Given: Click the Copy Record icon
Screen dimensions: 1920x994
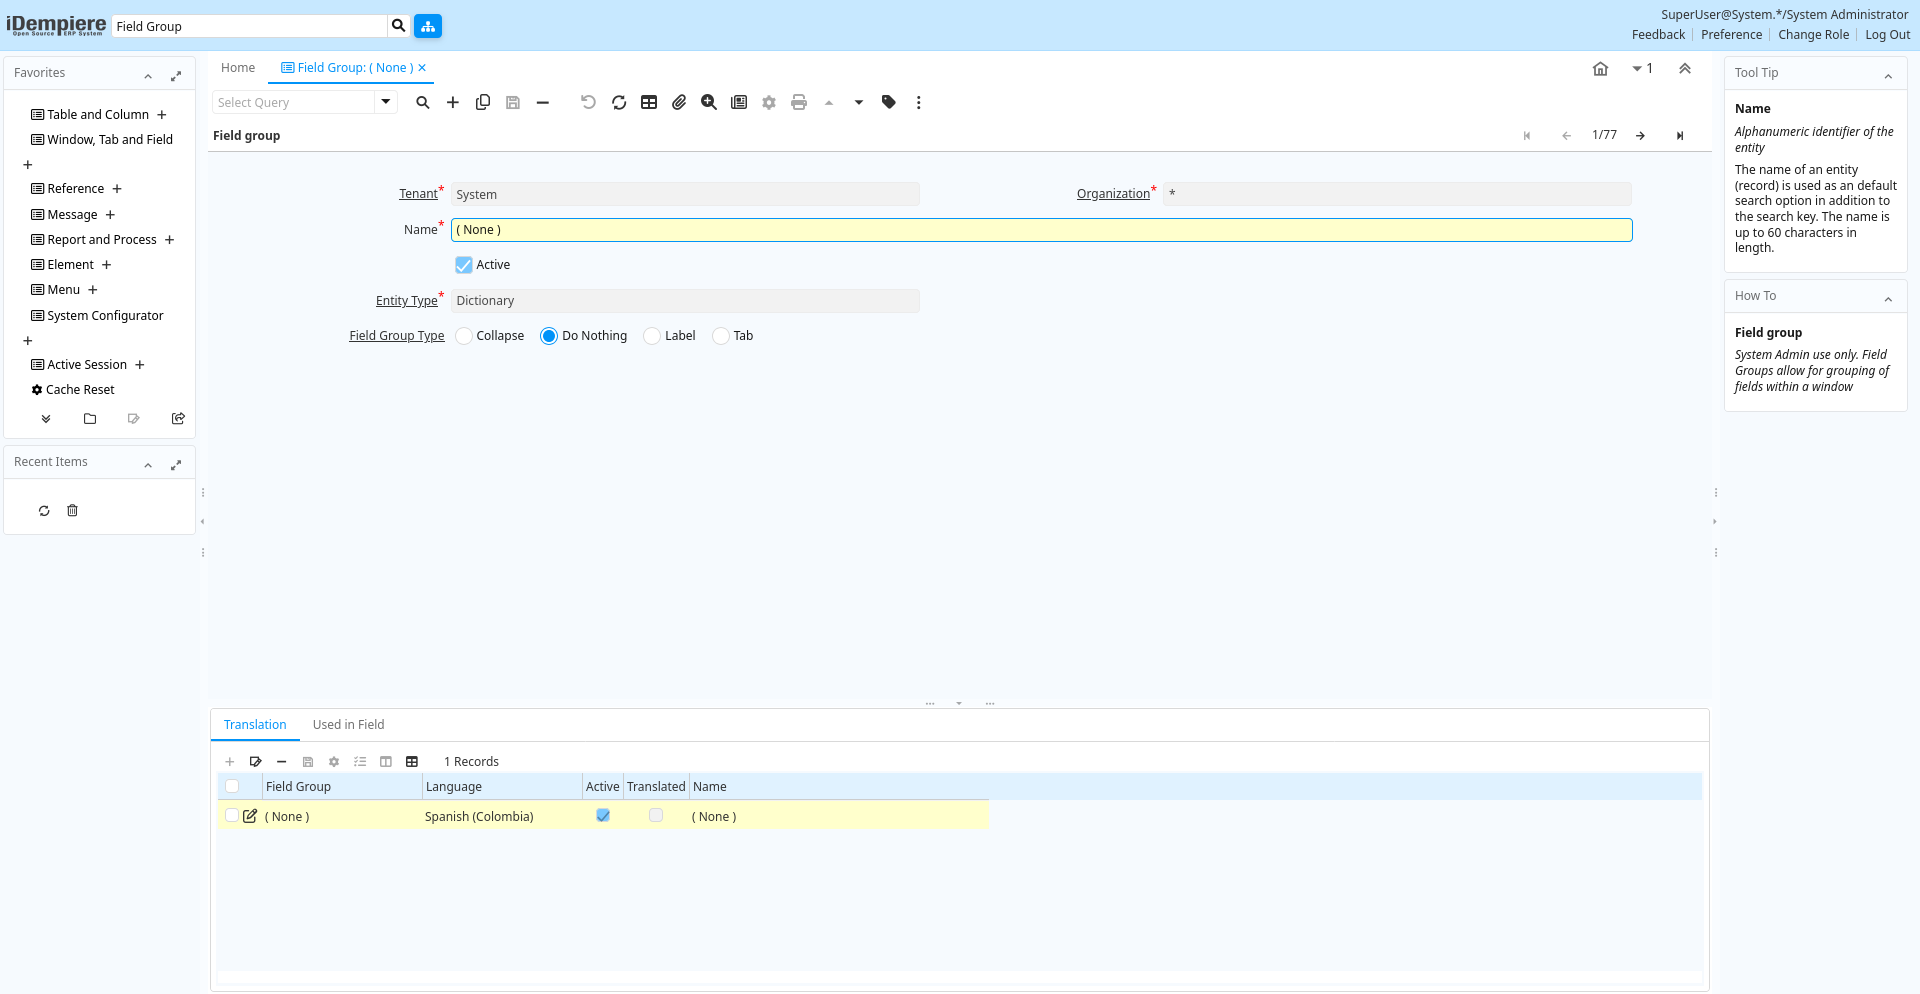Looking at the screenshot, I should [x=483, y=102].
